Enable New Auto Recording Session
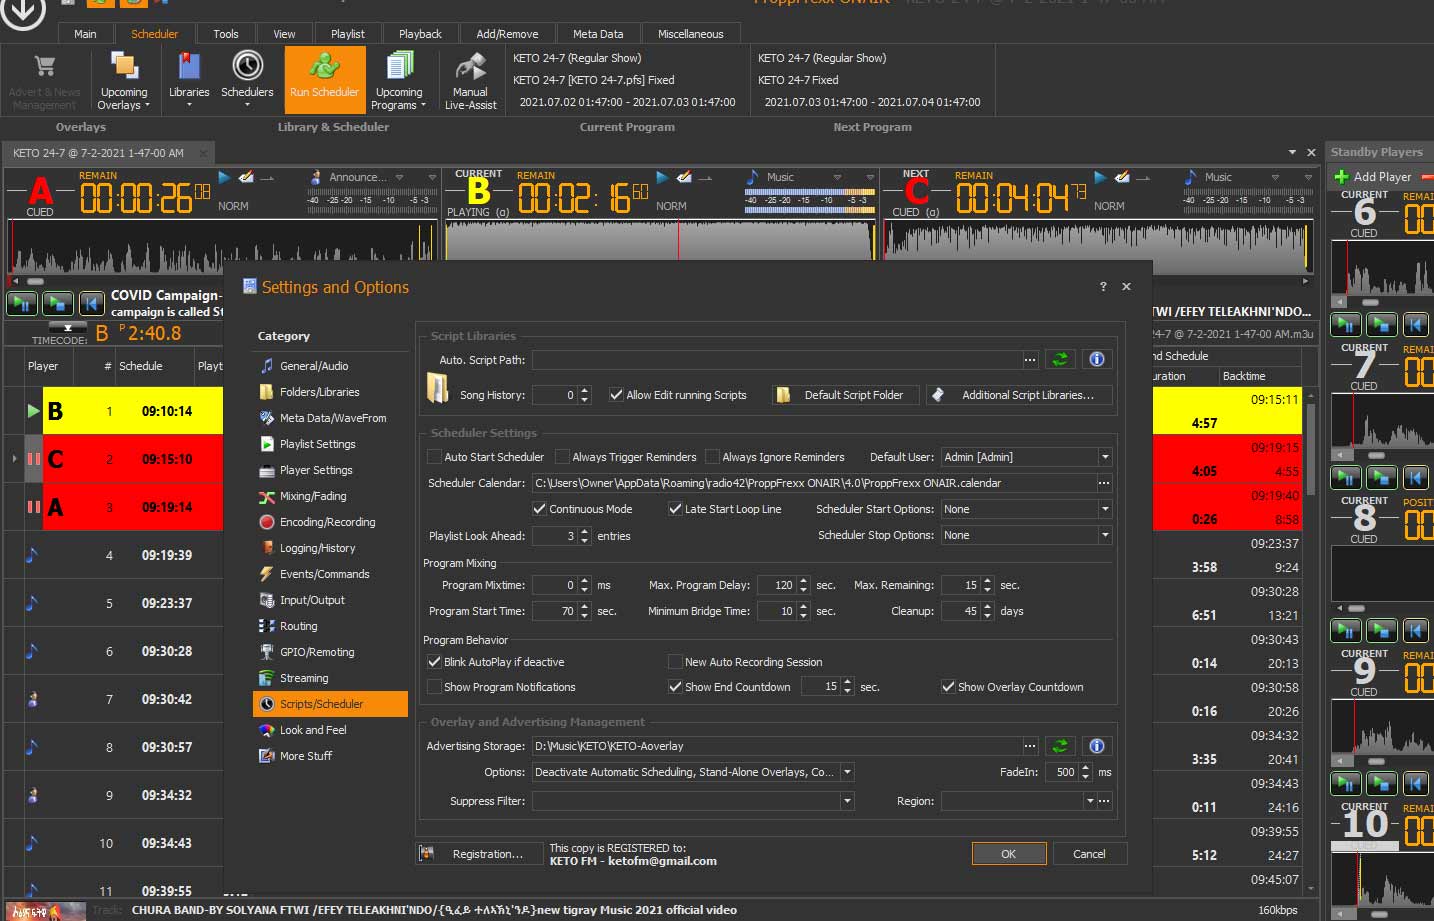Screen dimensions: 1434x921 pyautogui.click(x=675, y=662)
